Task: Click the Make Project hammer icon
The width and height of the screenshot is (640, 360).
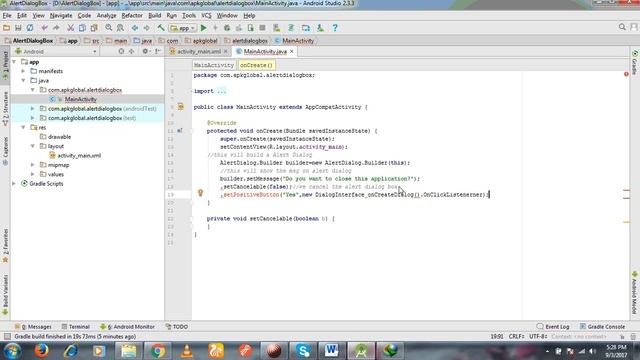Action: (161, 28)
